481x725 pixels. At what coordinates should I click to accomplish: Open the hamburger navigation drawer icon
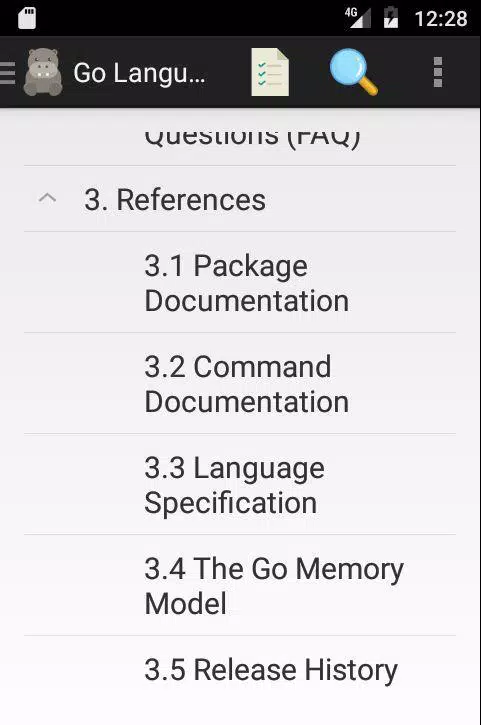(x=7, y=73)
